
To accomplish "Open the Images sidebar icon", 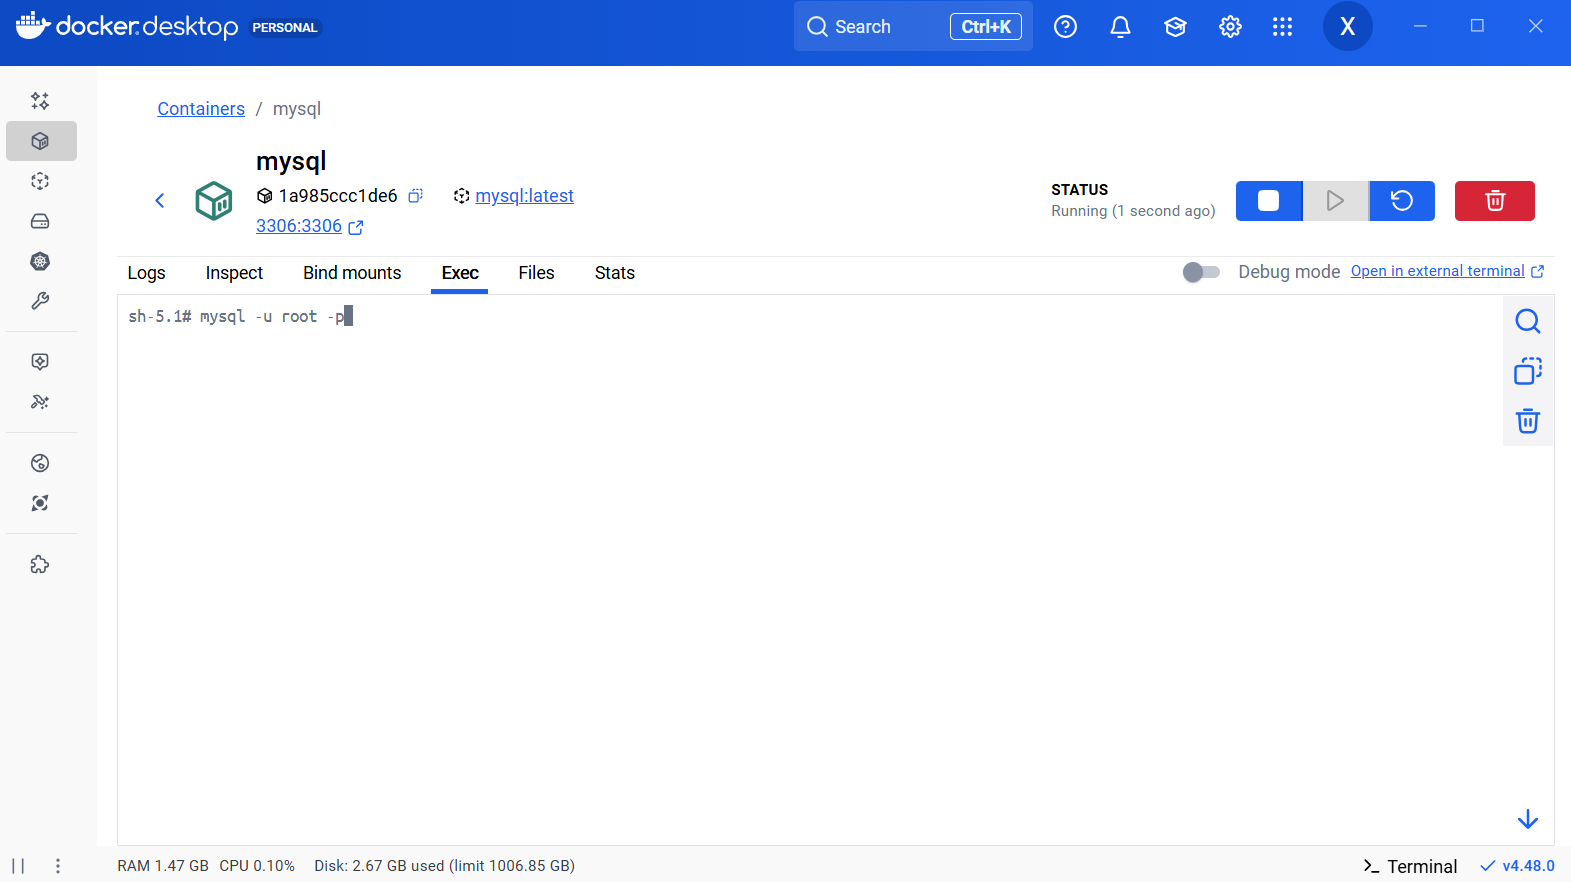I will coord(40,181).
